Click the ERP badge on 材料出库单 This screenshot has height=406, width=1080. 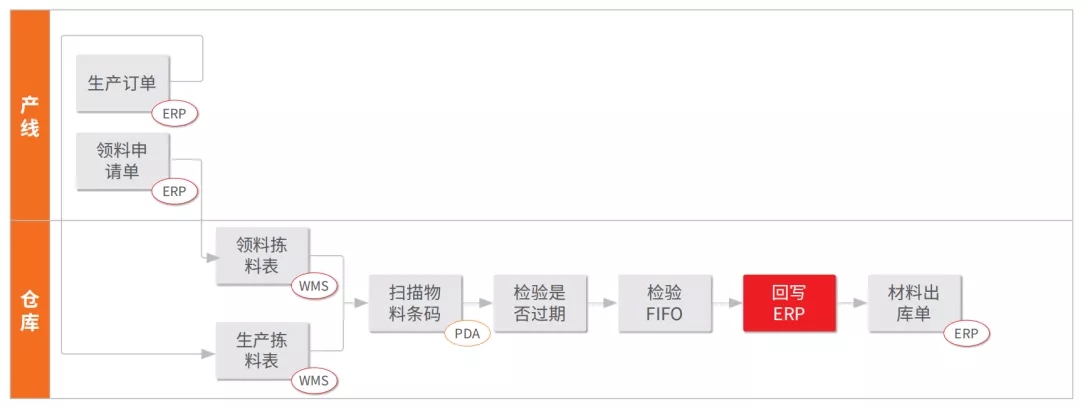[x=966, y=333]
